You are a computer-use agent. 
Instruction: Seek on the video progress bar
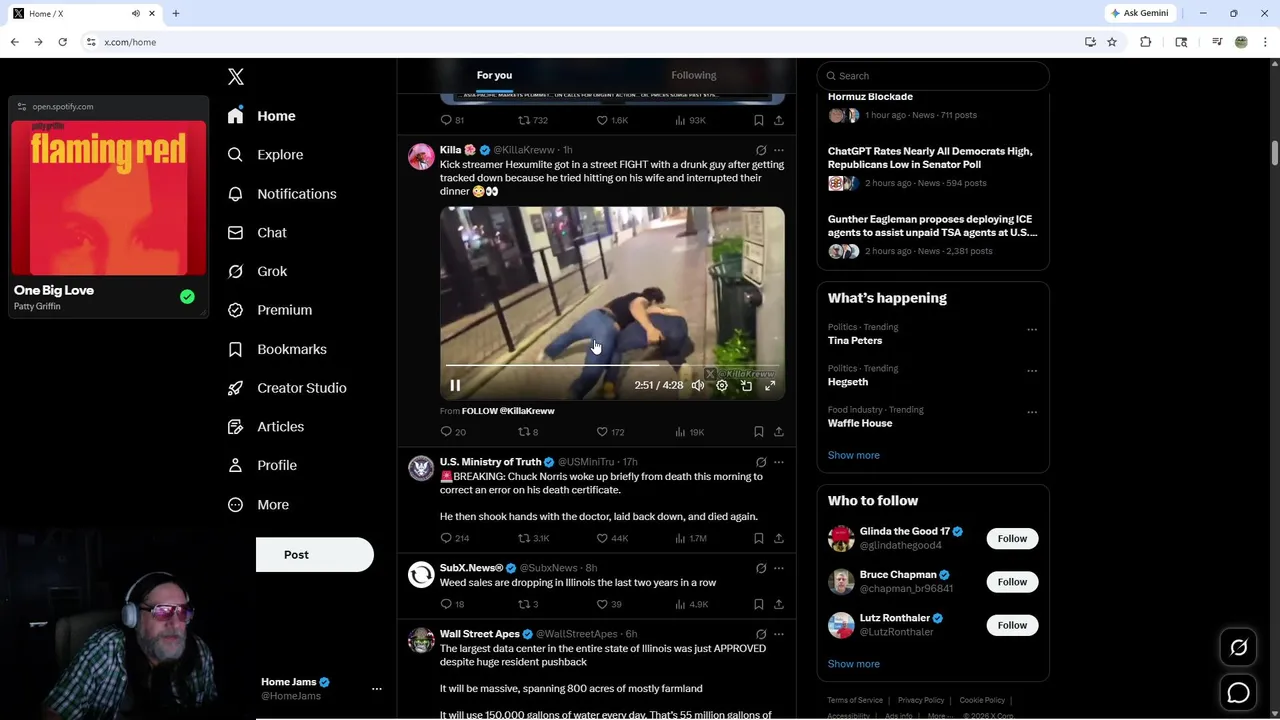coord(612,366)
